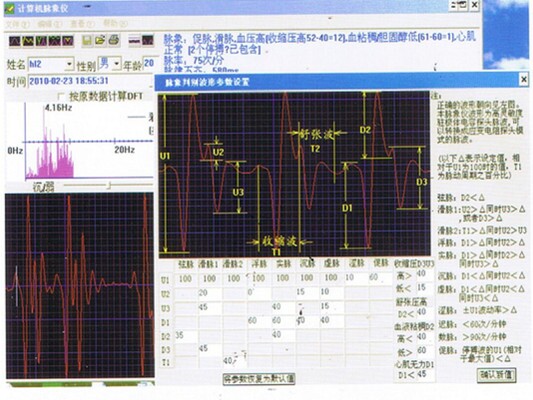
Task: Adjust the 沉/弱 slider handle
Action: (x=109, y=185)
